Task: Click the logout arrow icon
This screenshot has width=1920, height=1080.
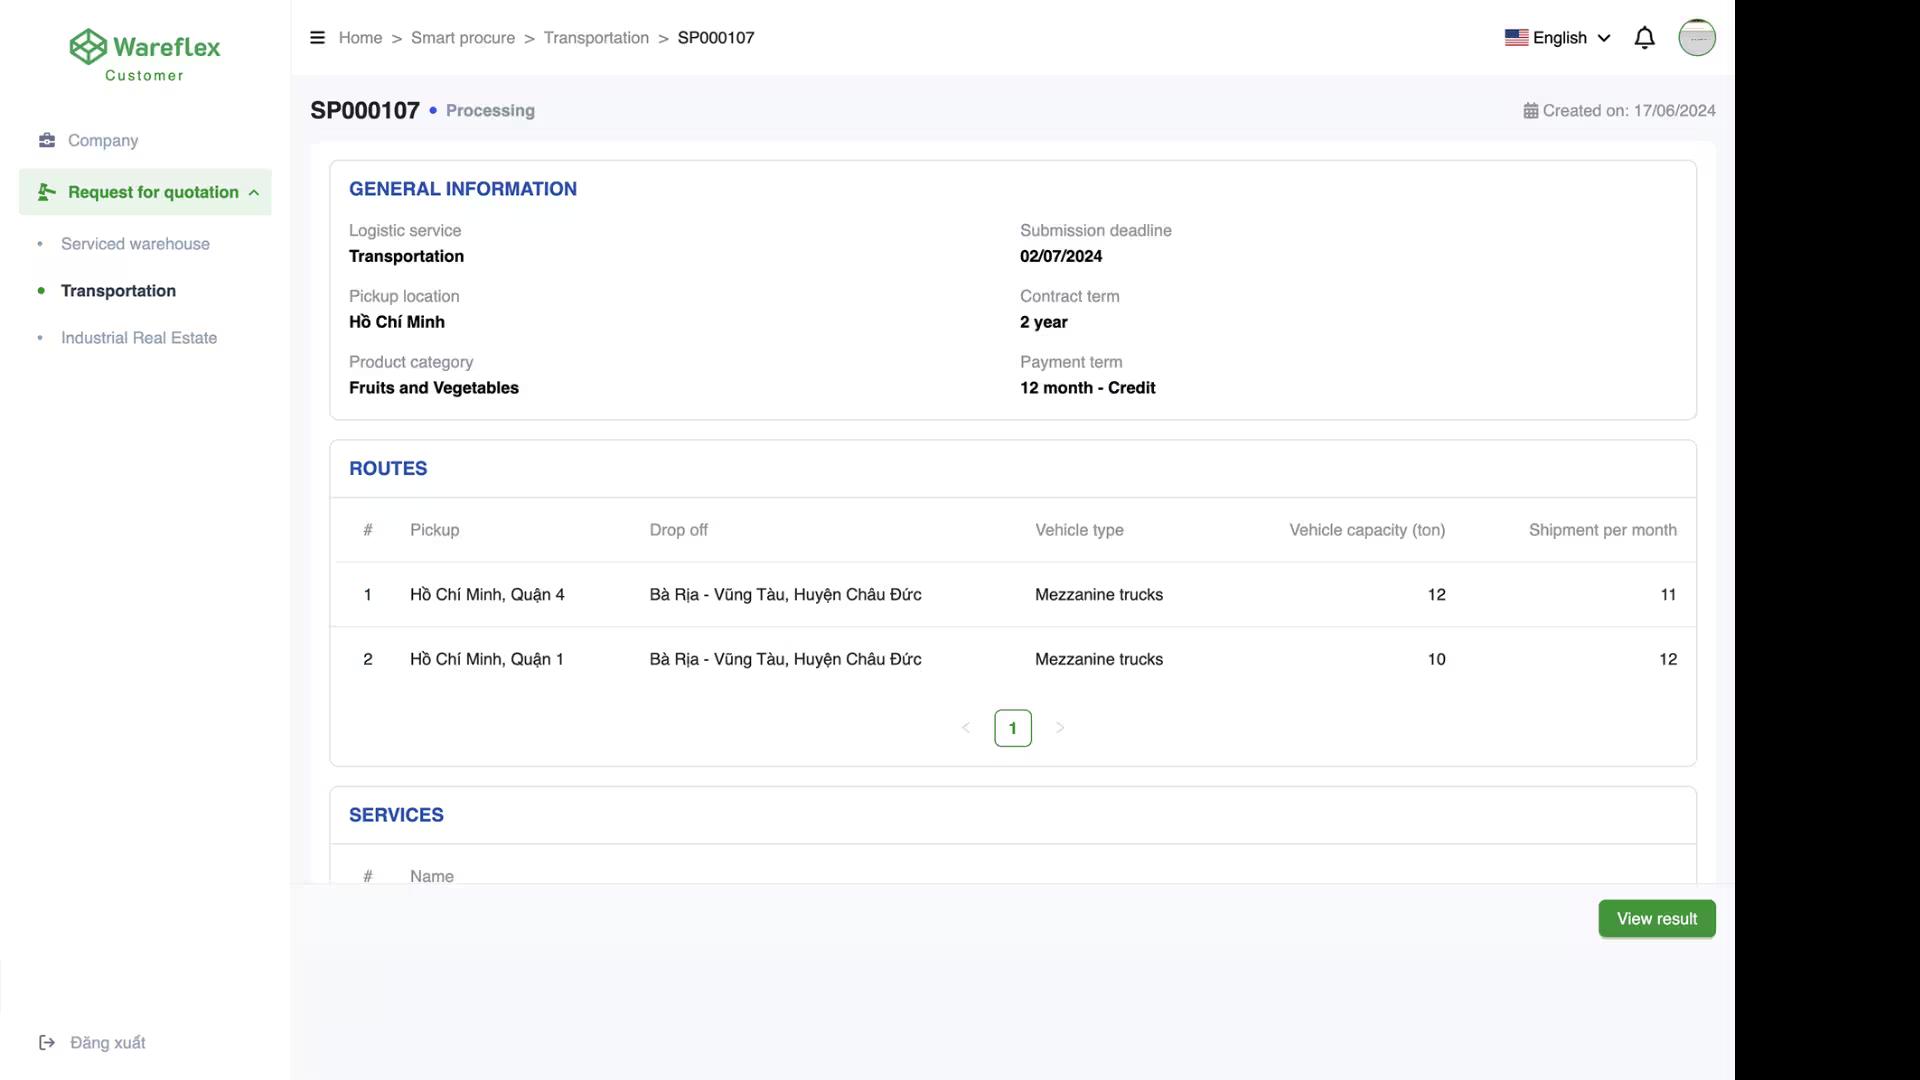Action: coord(47,1043)
